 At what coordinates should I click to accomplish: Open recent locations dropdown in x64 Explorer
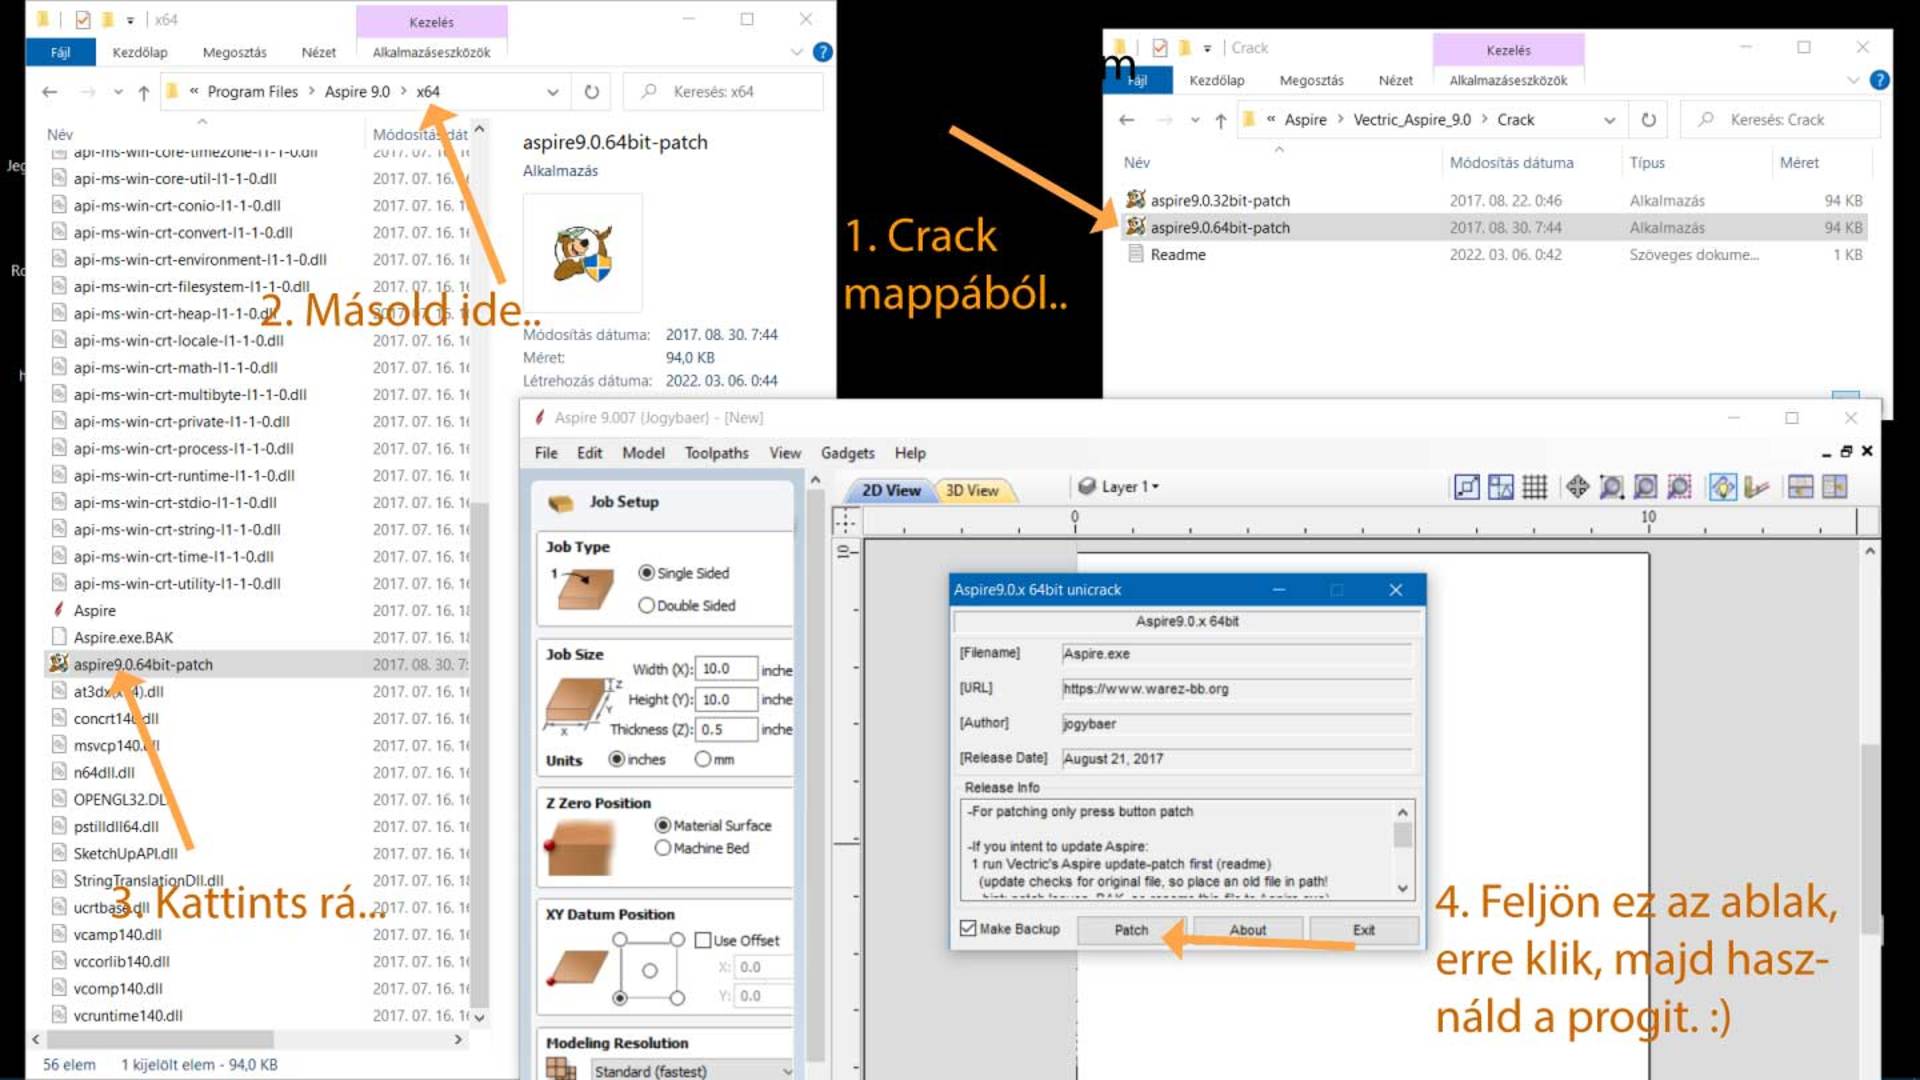coord(118,92)
